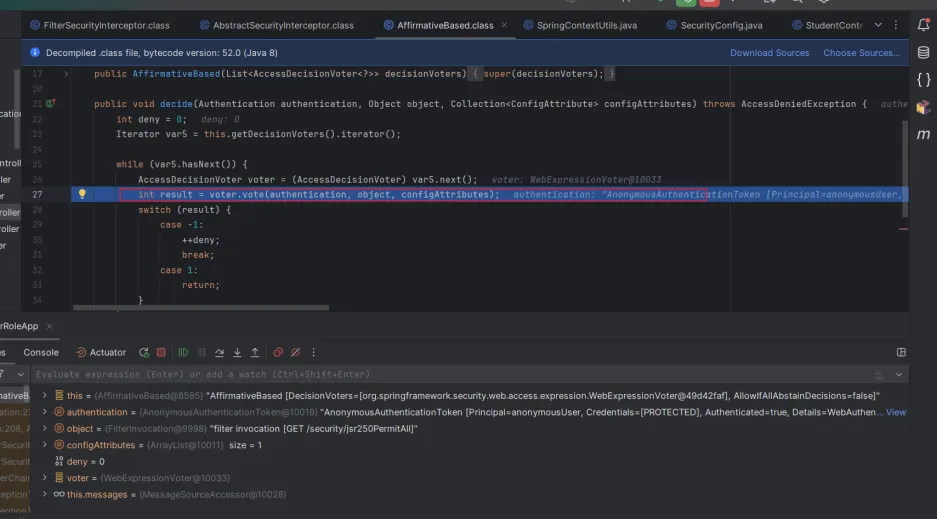Click the Download Sources link
This screenshot has height=519, width=937.
tap(769, 53)
